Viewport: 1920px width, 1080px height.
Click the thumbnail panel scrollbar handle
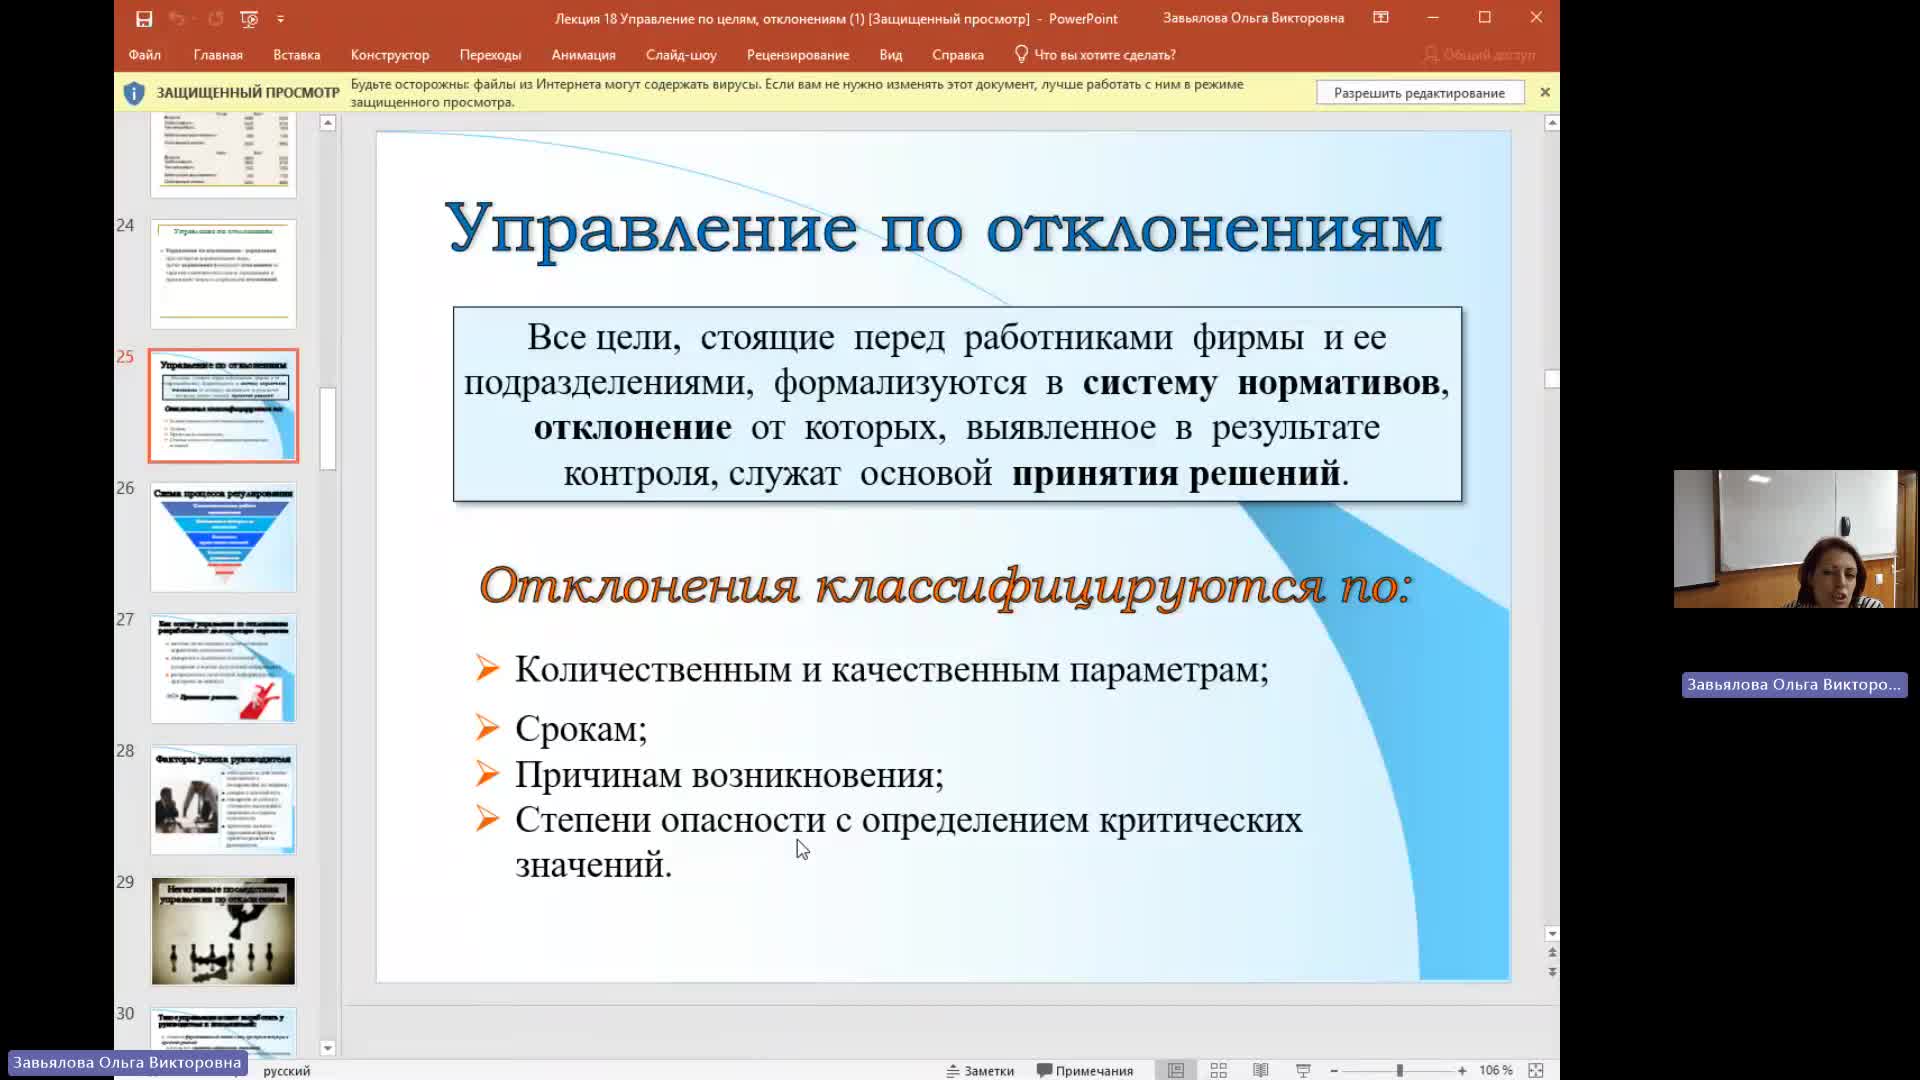(328, 428)
